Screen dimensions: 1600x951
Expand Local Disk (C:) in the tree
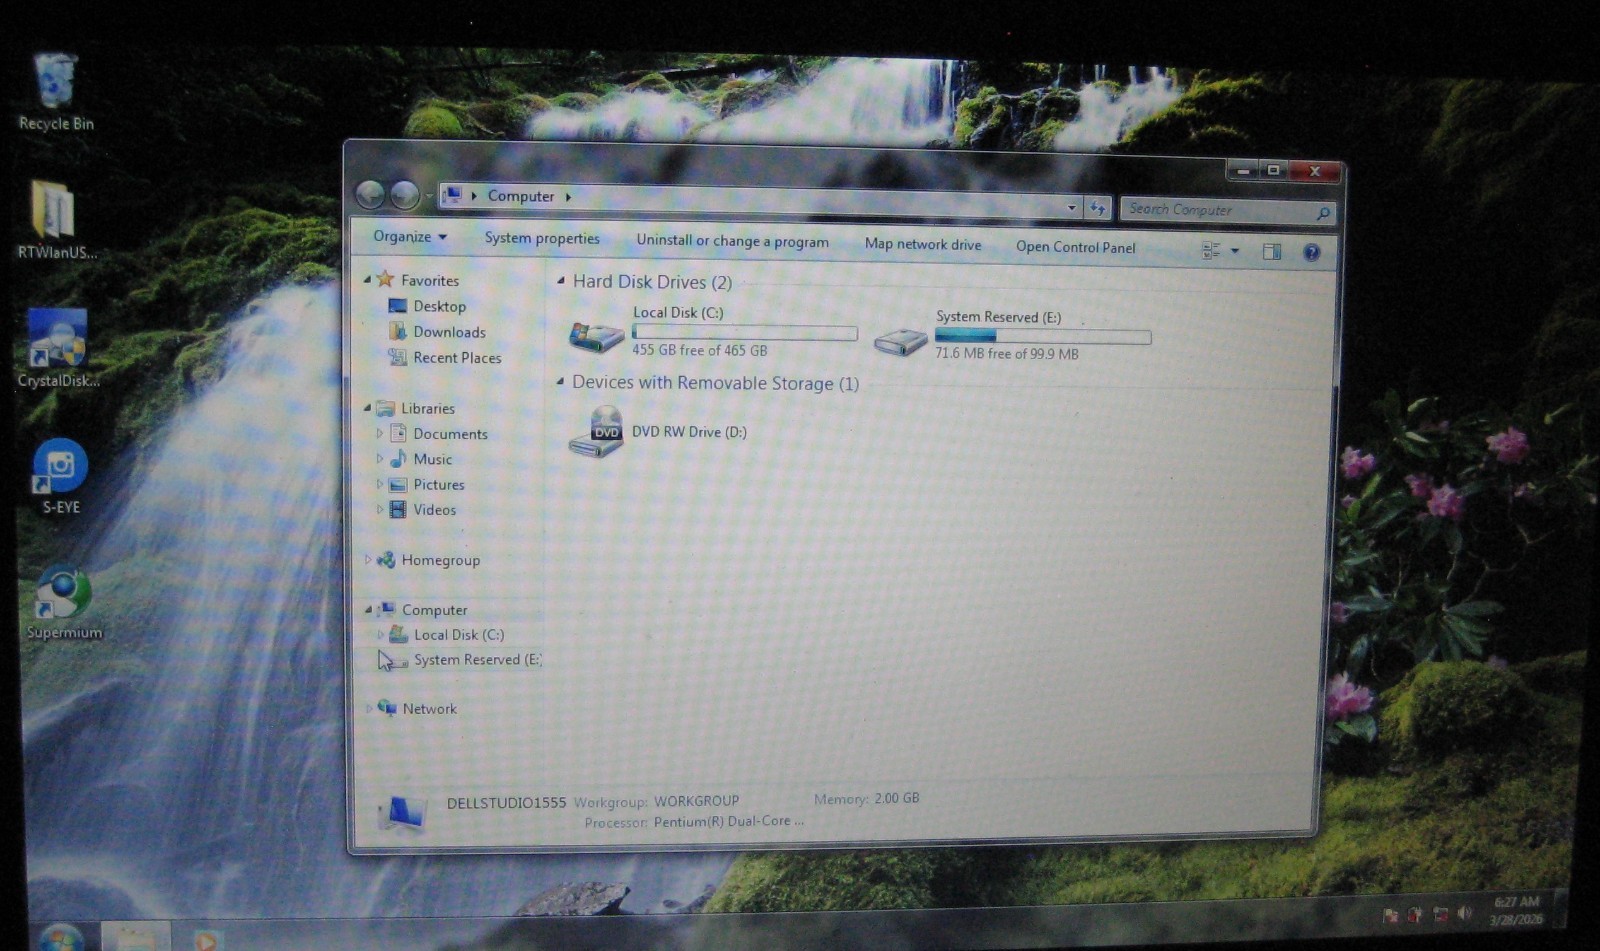coord(381,634)
